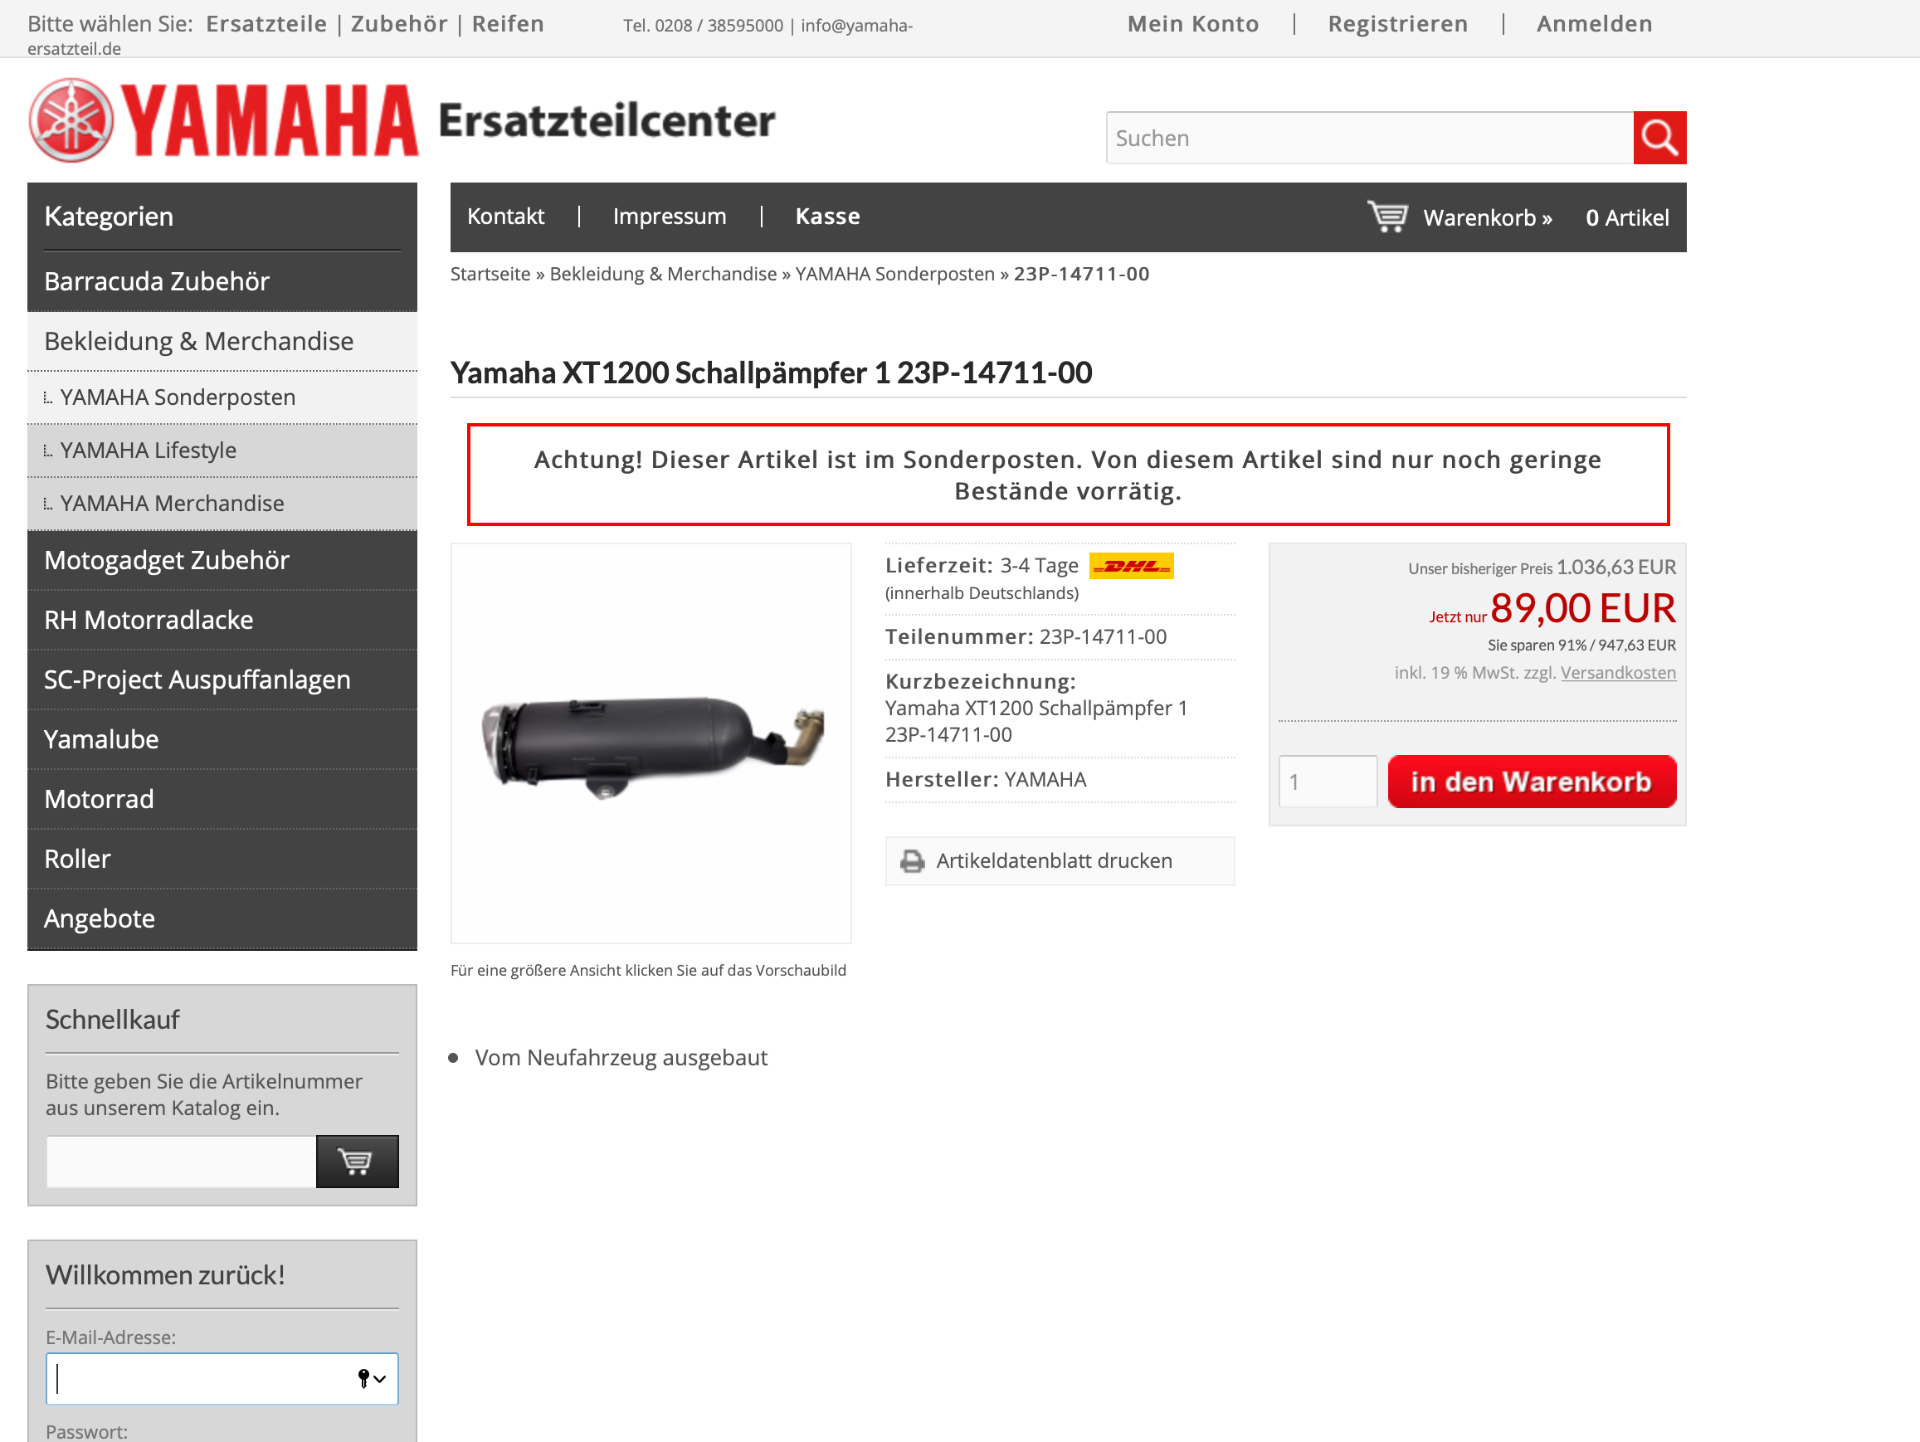Click the in den Warenkorb button
The height and width of the screenshot is (1442, 1920).
[1531, 782]
